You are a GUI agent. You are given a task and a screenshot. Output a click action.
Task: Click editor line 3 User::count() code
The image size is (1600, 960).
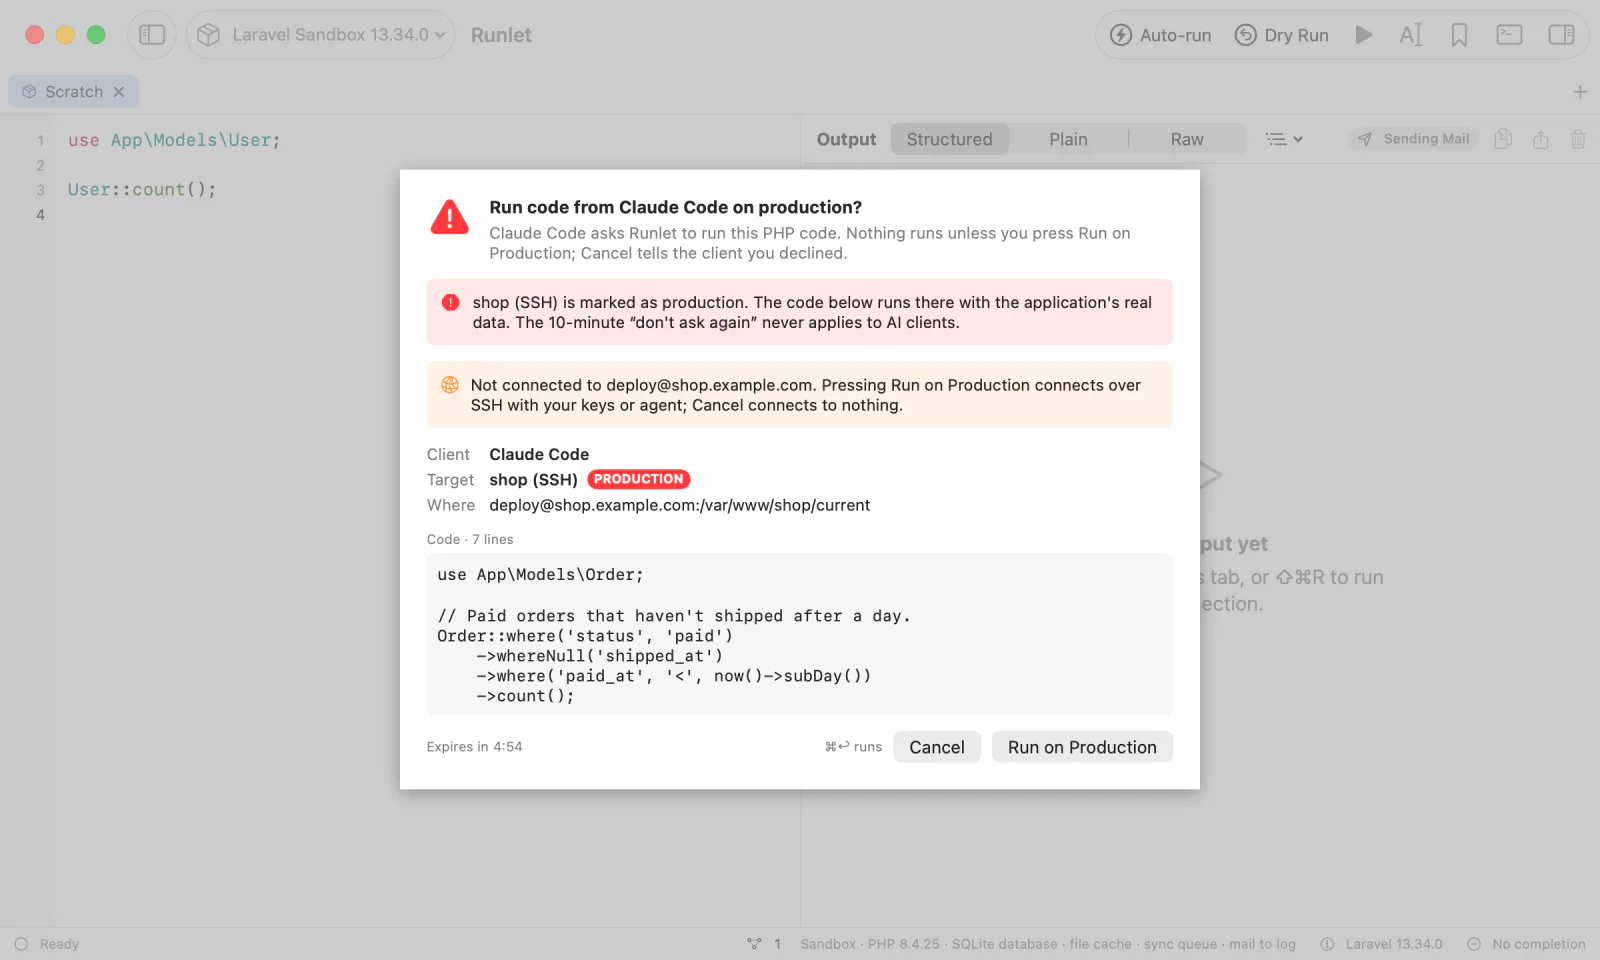coord(142,189)
